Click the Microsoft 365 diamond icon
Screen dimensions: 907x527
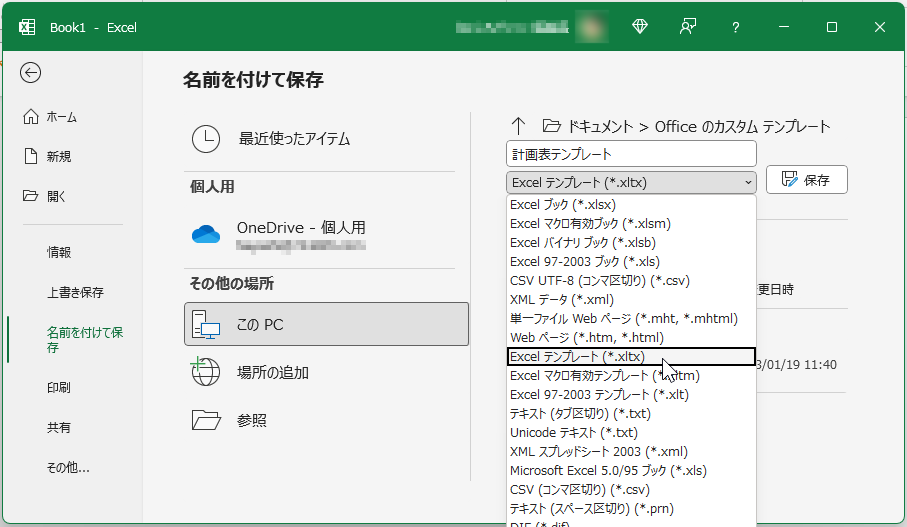point(640,27)
